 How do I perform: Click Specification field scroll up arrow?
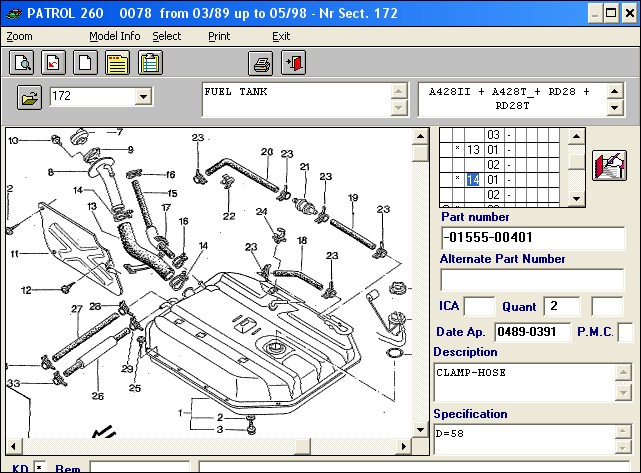pyautogui.click(x=623, y=432)
